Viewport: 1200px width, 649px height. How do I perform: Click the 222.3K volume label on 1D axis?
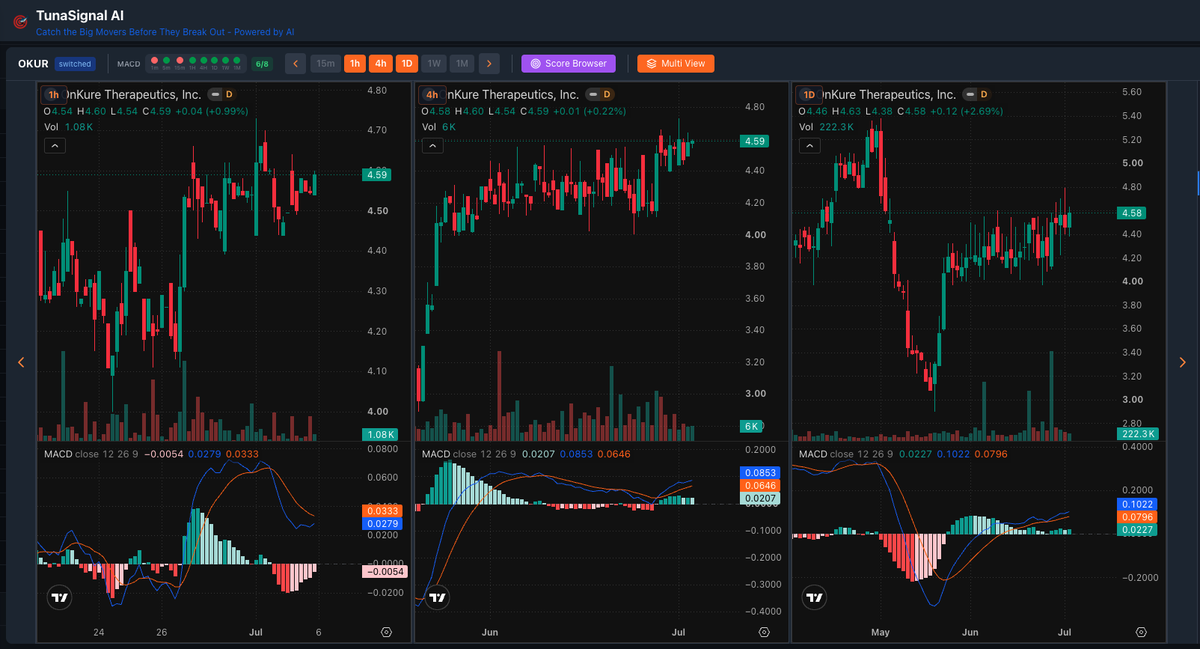click(x=1140, y=433)
